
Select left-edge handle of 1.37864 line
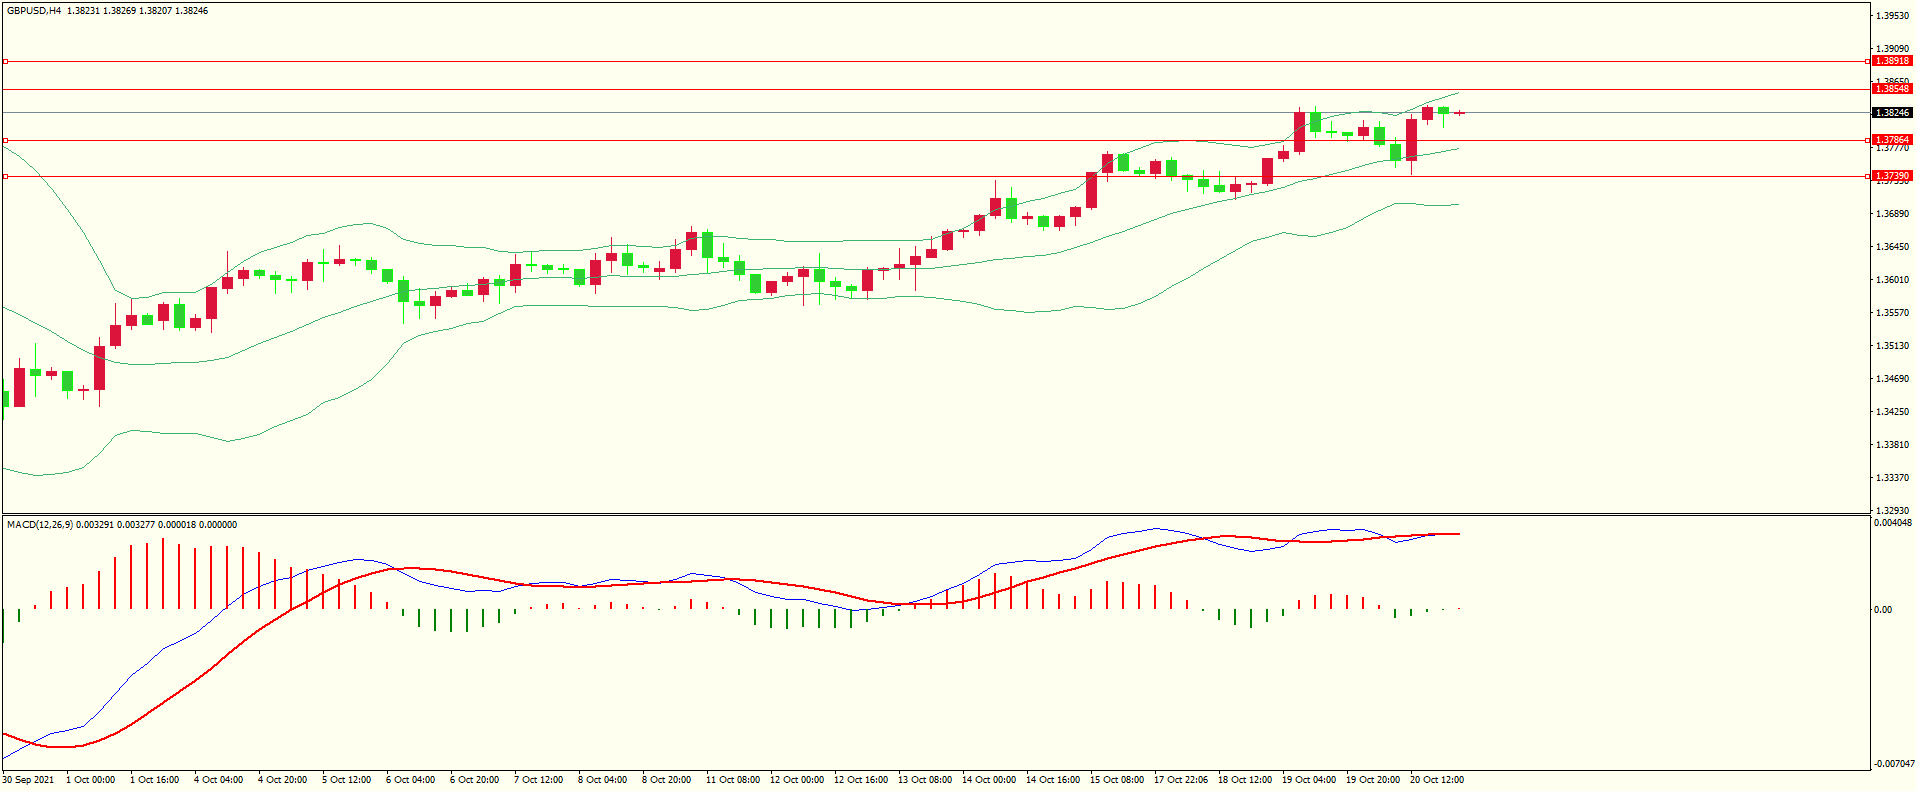pyautogui.click(x=5, y=140)
